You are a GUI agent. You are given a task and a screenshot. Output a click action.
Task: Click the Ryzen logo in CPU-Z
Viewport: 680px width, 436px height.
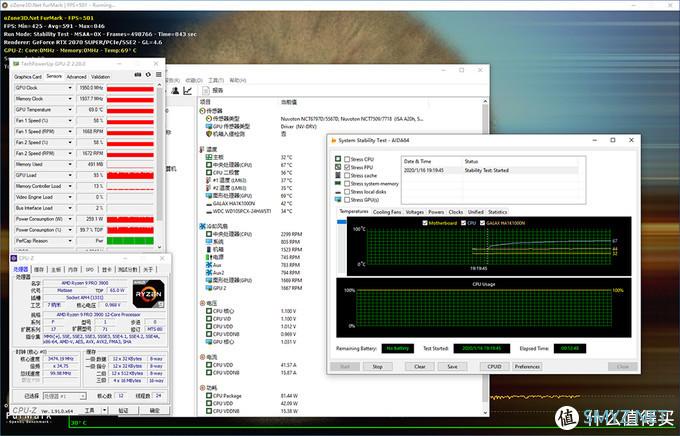[148, 294]
